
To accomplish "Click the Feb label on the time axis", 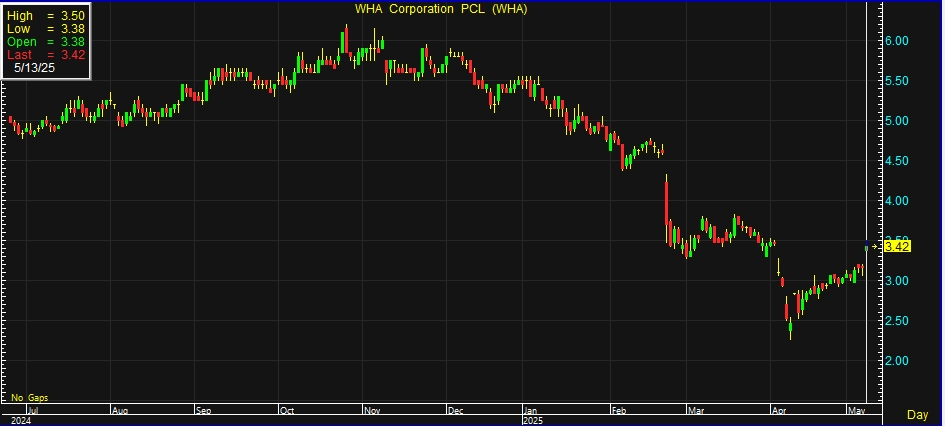I will click(x=621, y=411).
